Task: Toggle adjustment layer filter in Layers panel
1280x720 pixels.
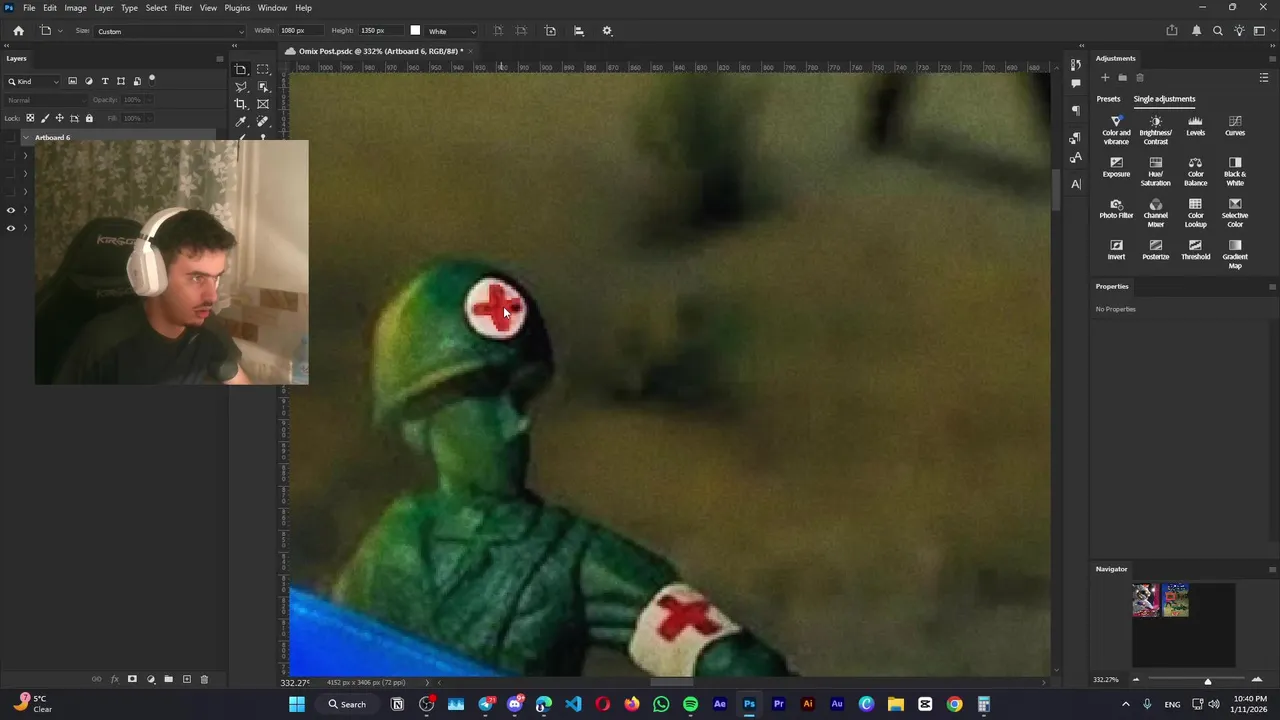Action: click(89, 81)
